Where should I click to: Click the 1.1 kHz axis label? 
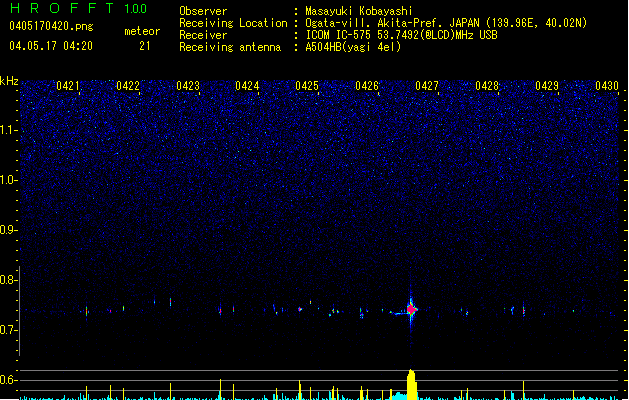(8, 130)
